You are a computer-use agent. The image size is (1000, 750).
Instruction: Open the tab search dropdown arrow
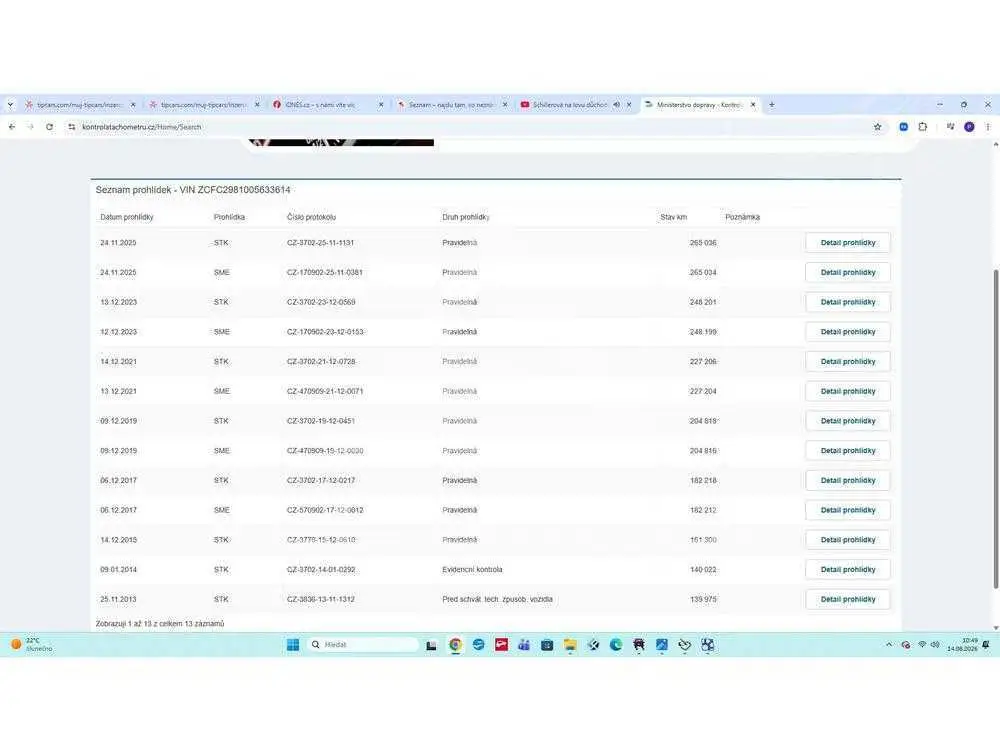tap(10, 105)
